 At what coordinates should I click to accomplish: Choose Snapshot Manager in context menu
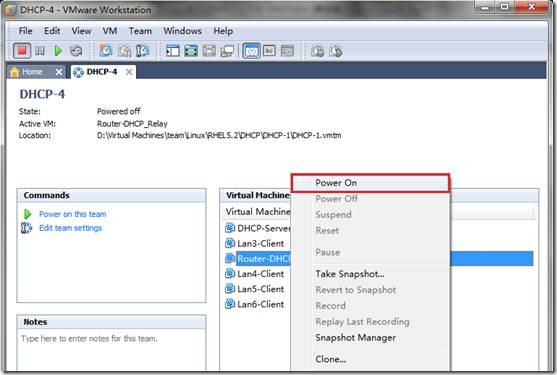(371, 338)
